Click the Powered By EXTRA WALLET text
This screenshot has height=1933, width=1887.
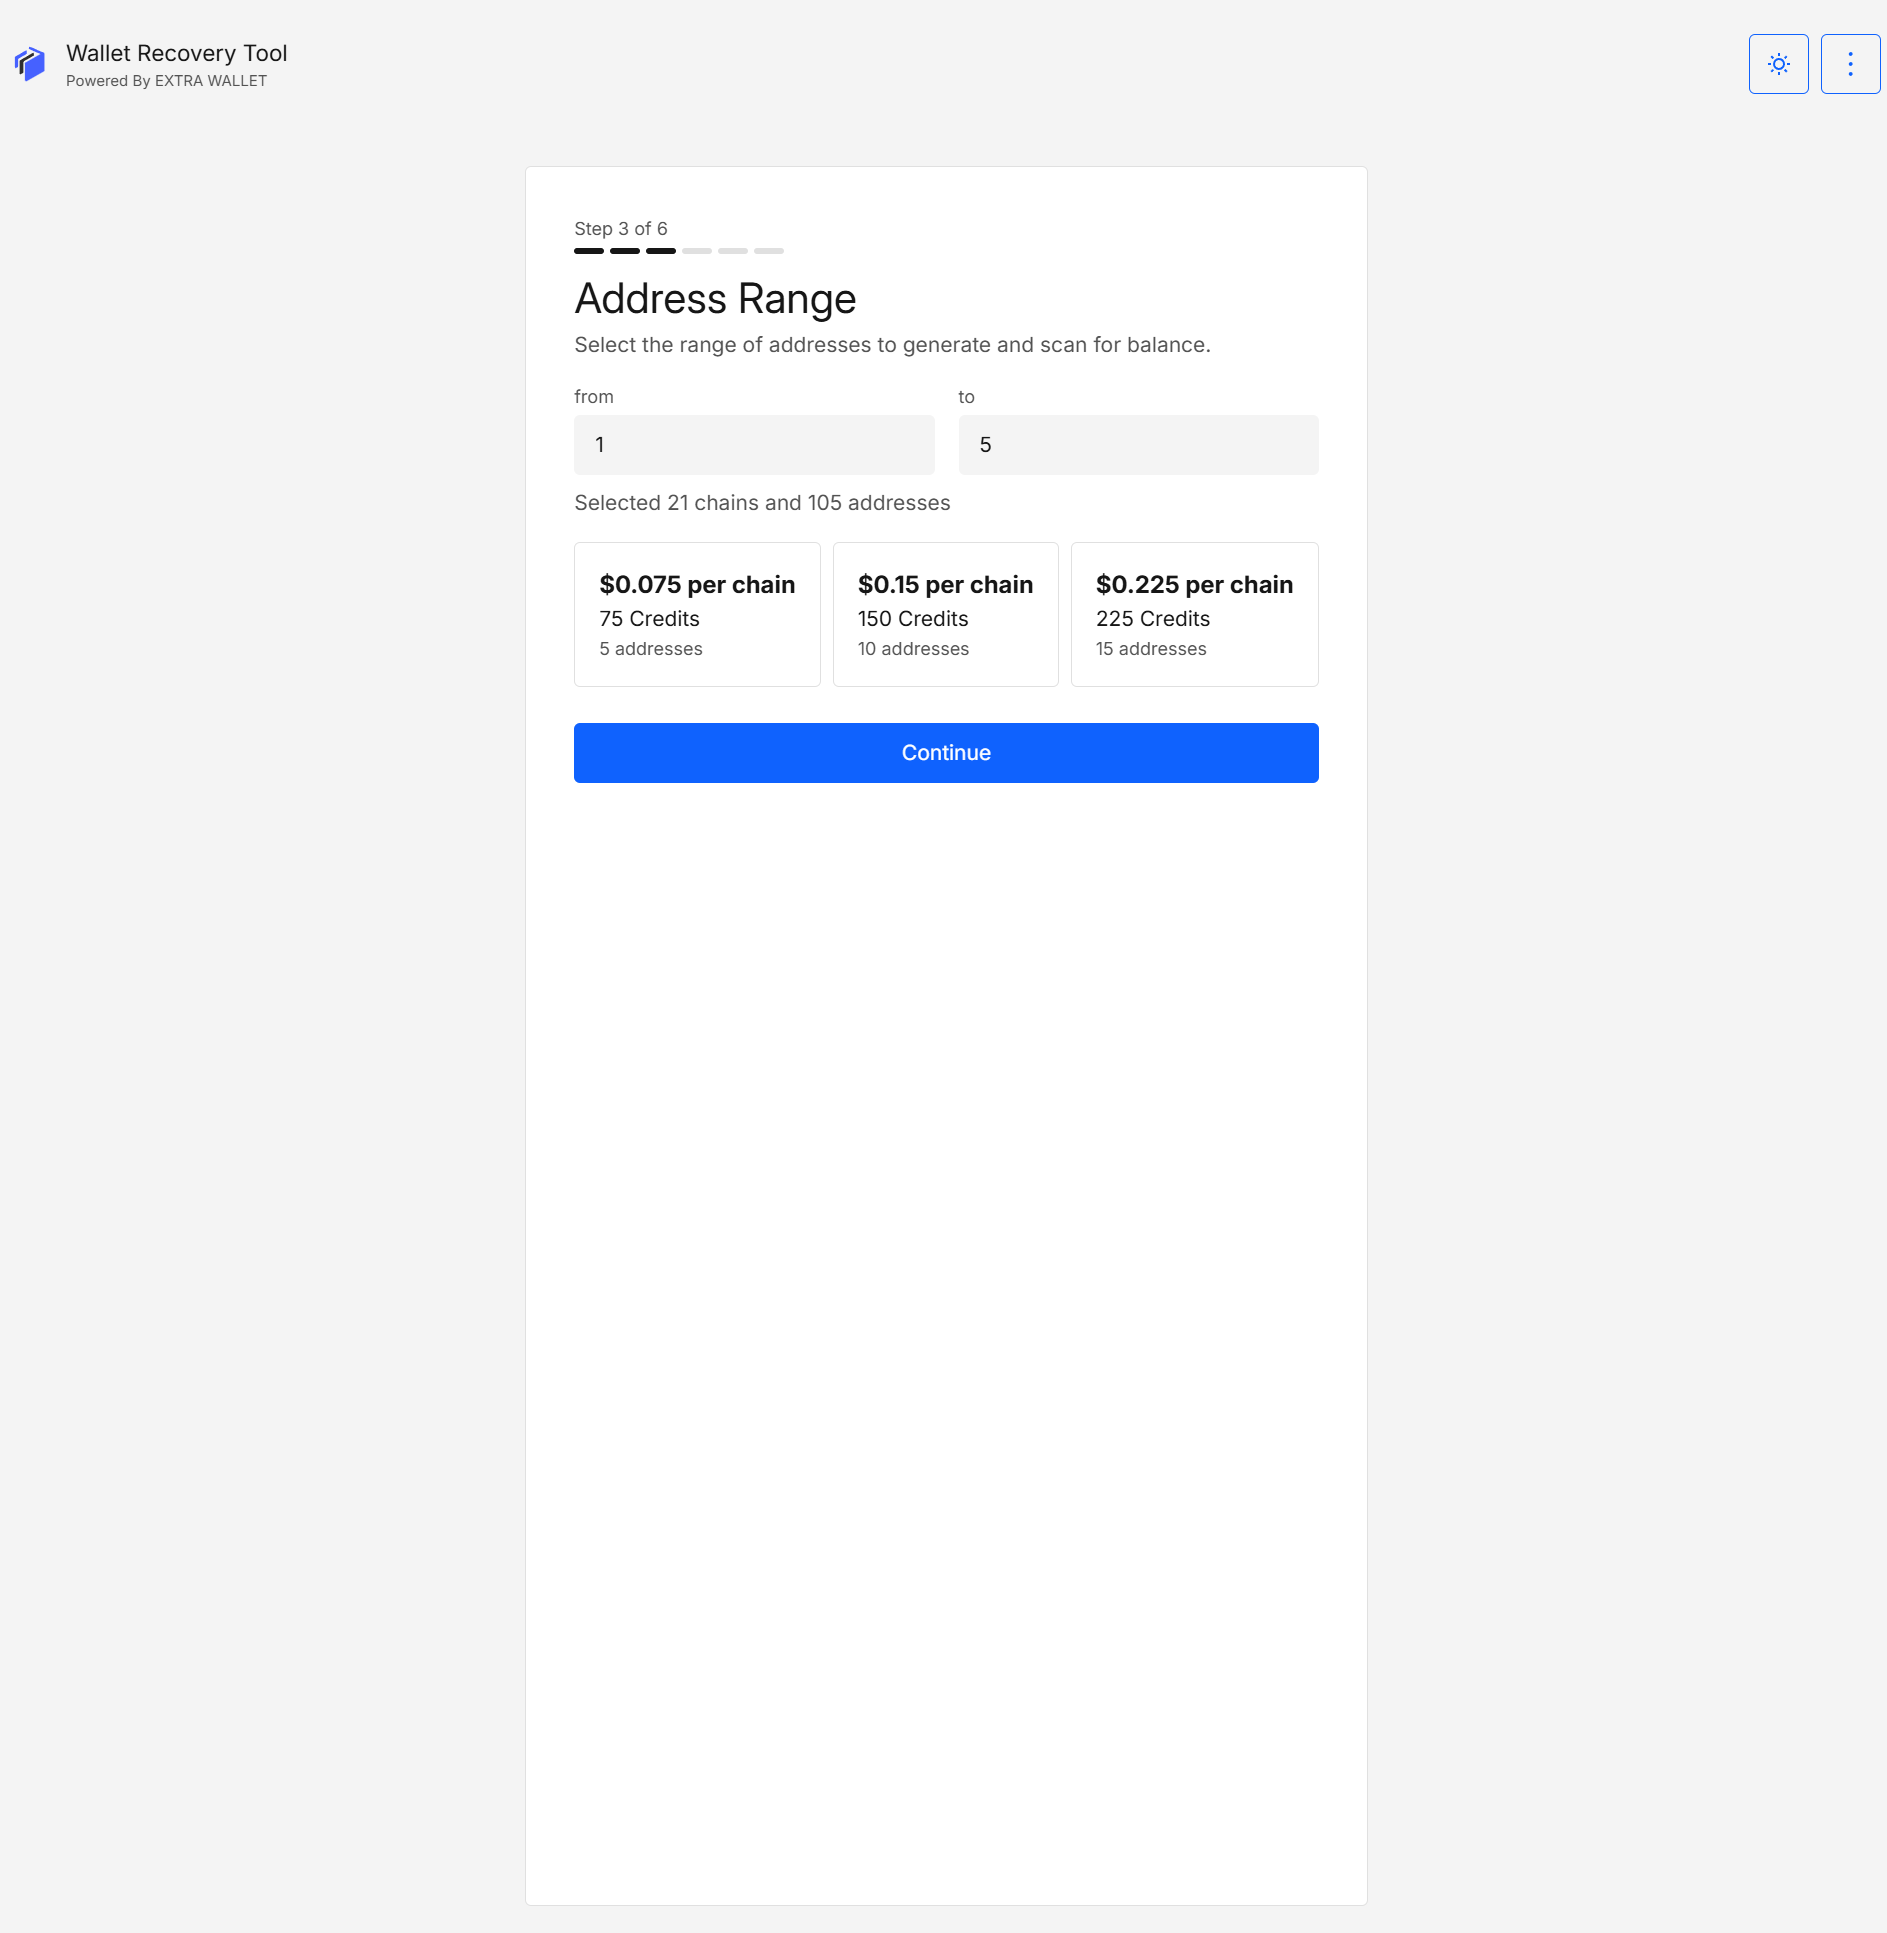coord(166,81)
